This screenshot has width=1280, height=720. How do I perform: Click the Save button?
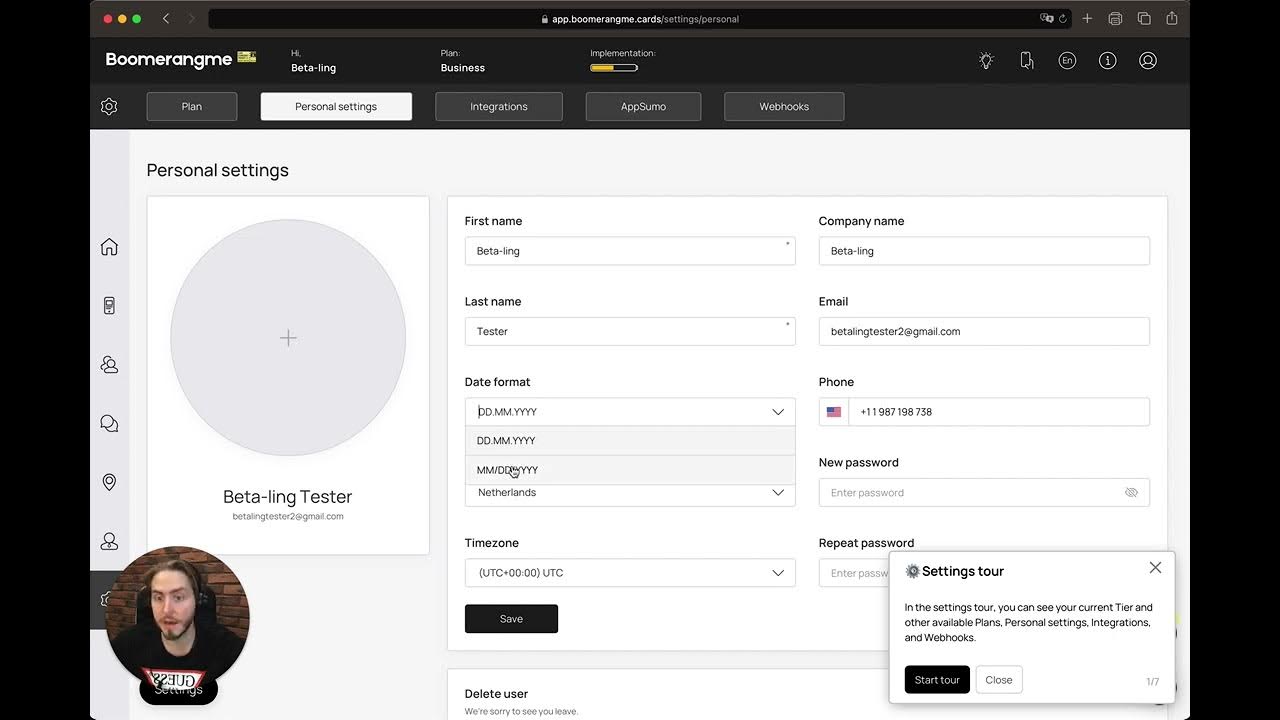click(x=511, y=619)
